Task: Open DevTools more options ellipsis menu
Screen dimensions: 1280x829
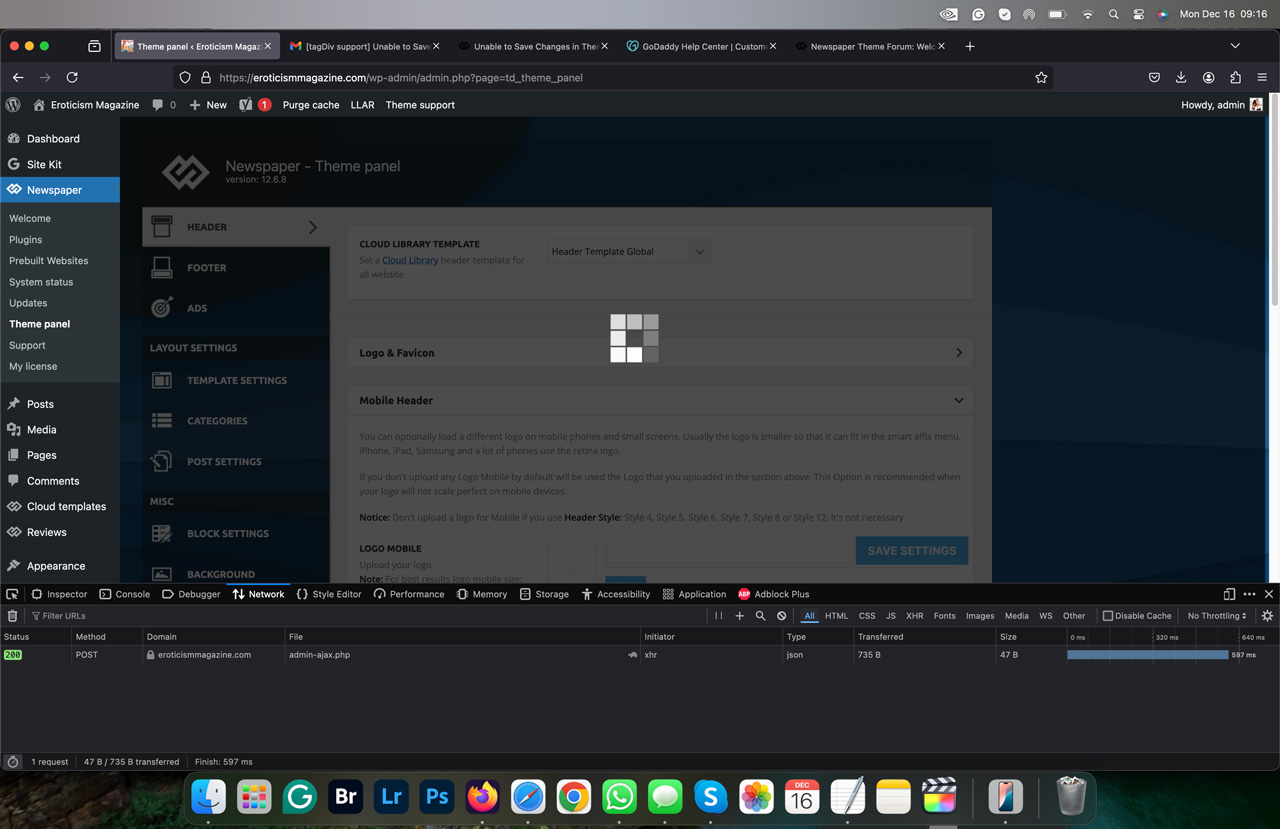Action: (x=1249, y=594)
